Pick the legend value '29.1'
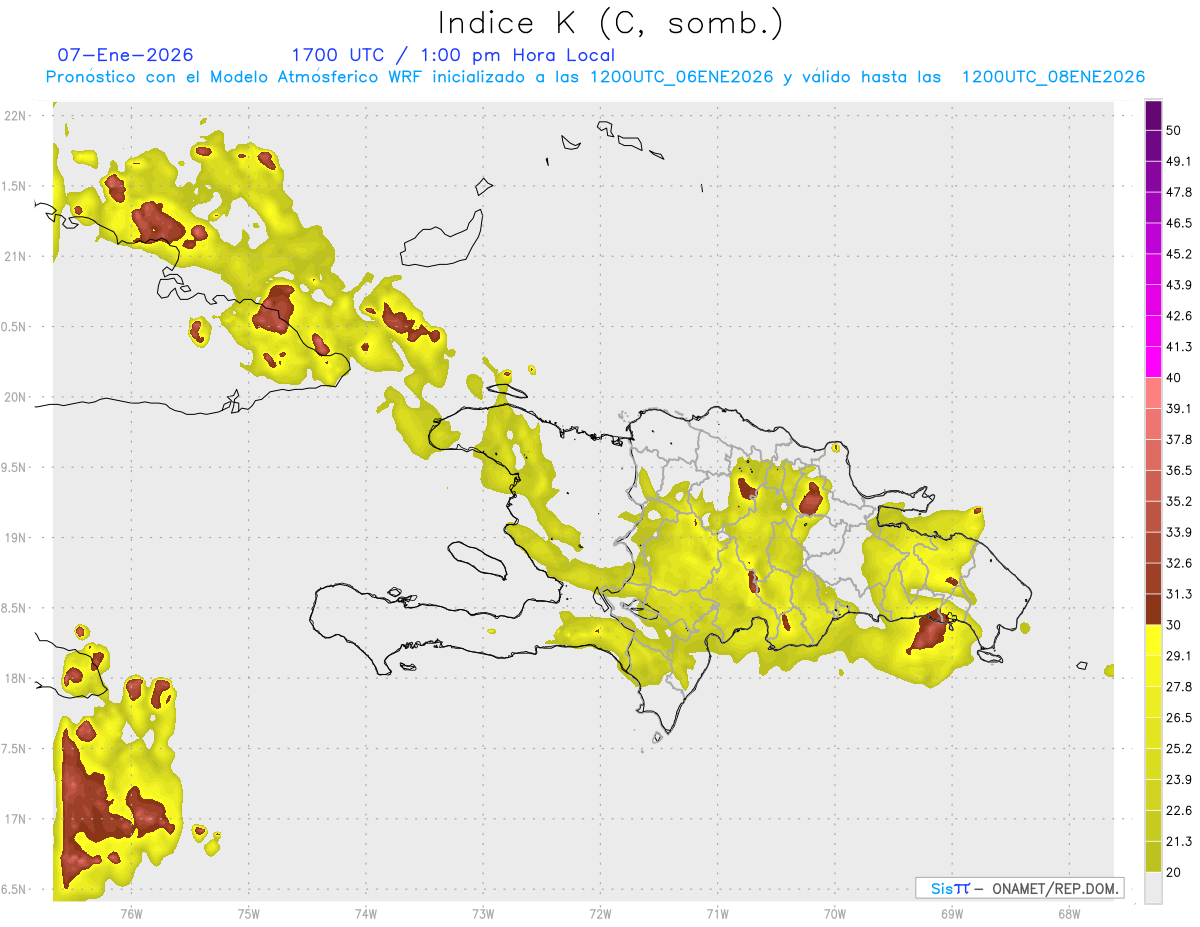Viewport: 1200px width, 927px height. coord(1178,656)
